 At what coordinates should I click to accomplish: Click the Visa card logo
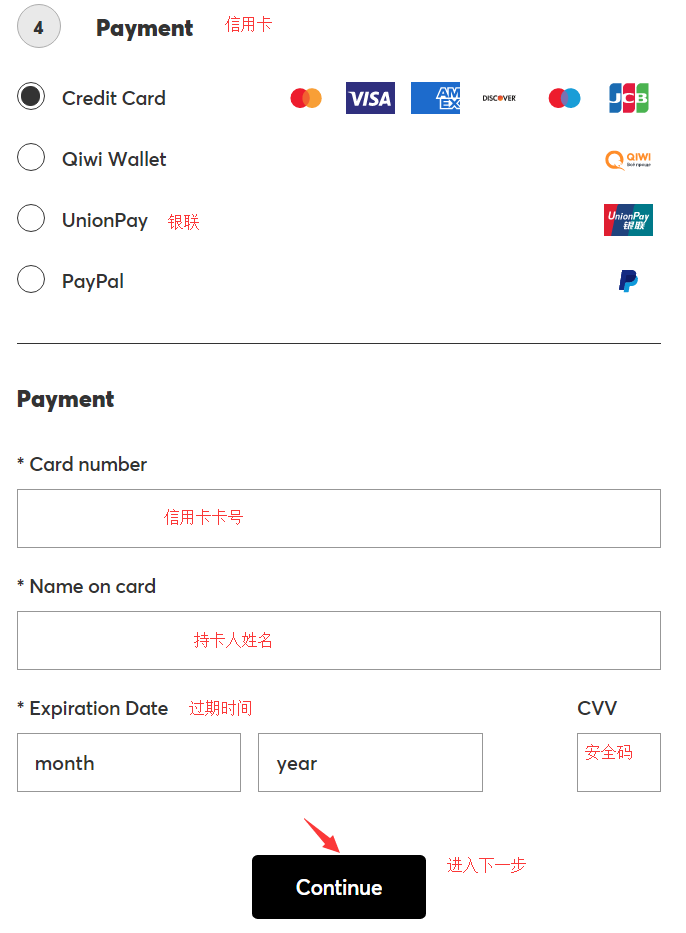[x=370, y=98]
